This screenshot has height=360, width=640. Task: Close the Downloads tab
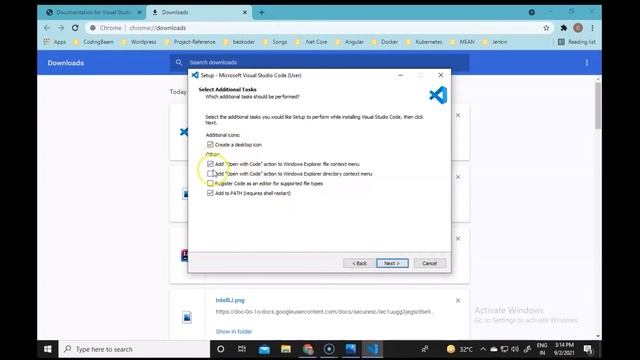click(x=245, y=12)
